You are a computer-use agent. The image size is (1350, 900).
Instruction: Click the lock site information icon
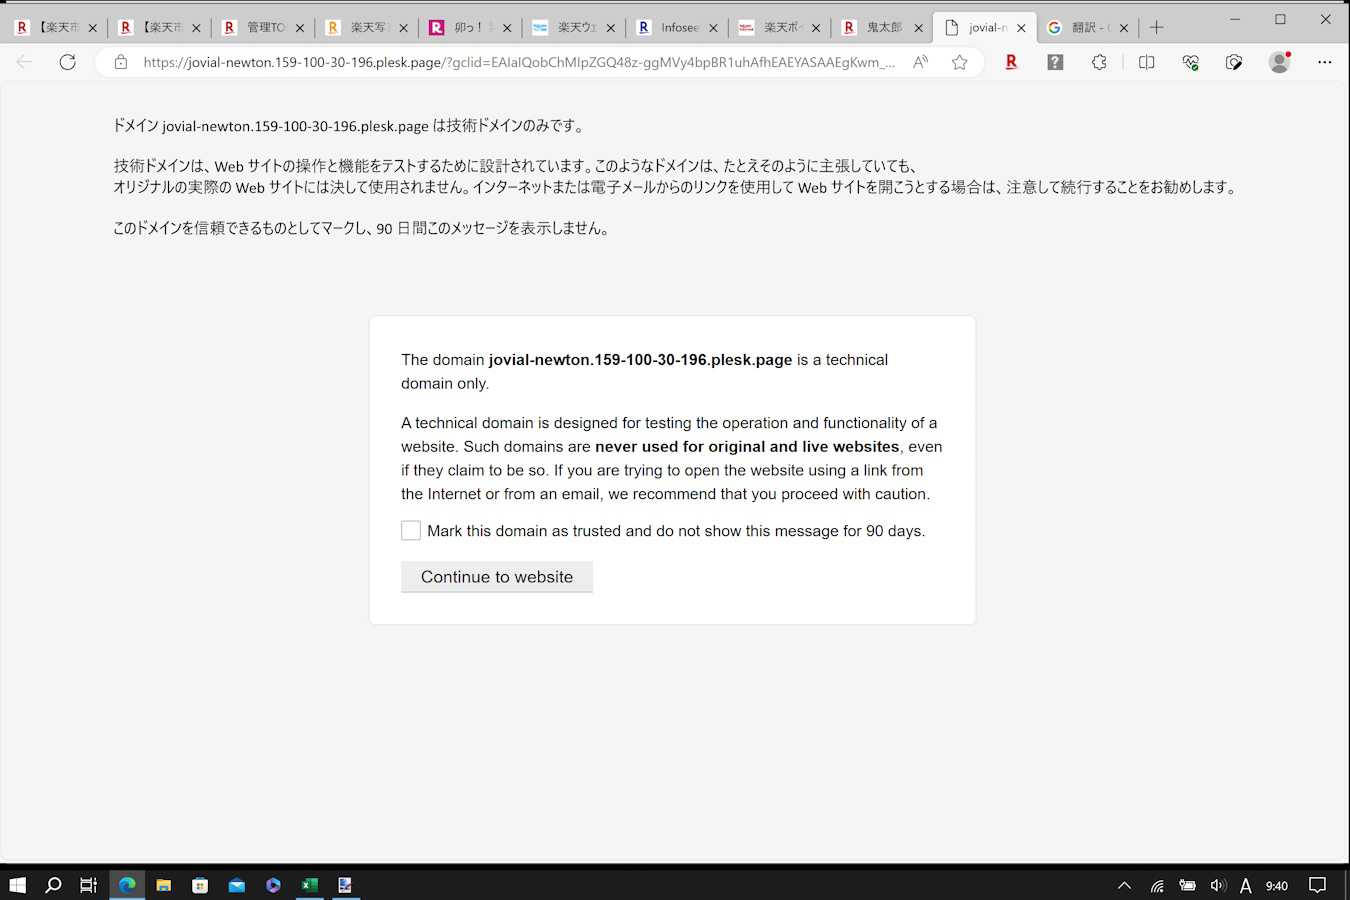(121, 62)
